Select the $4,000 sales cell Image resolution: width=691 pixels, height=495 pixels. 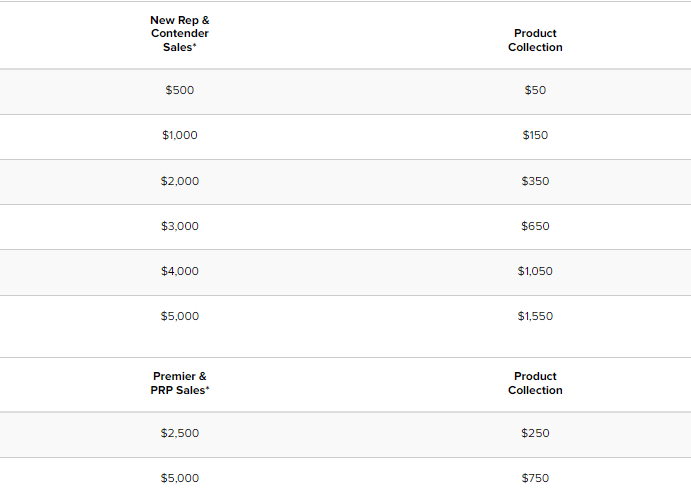pyautogui.click(x=180, y=271)
